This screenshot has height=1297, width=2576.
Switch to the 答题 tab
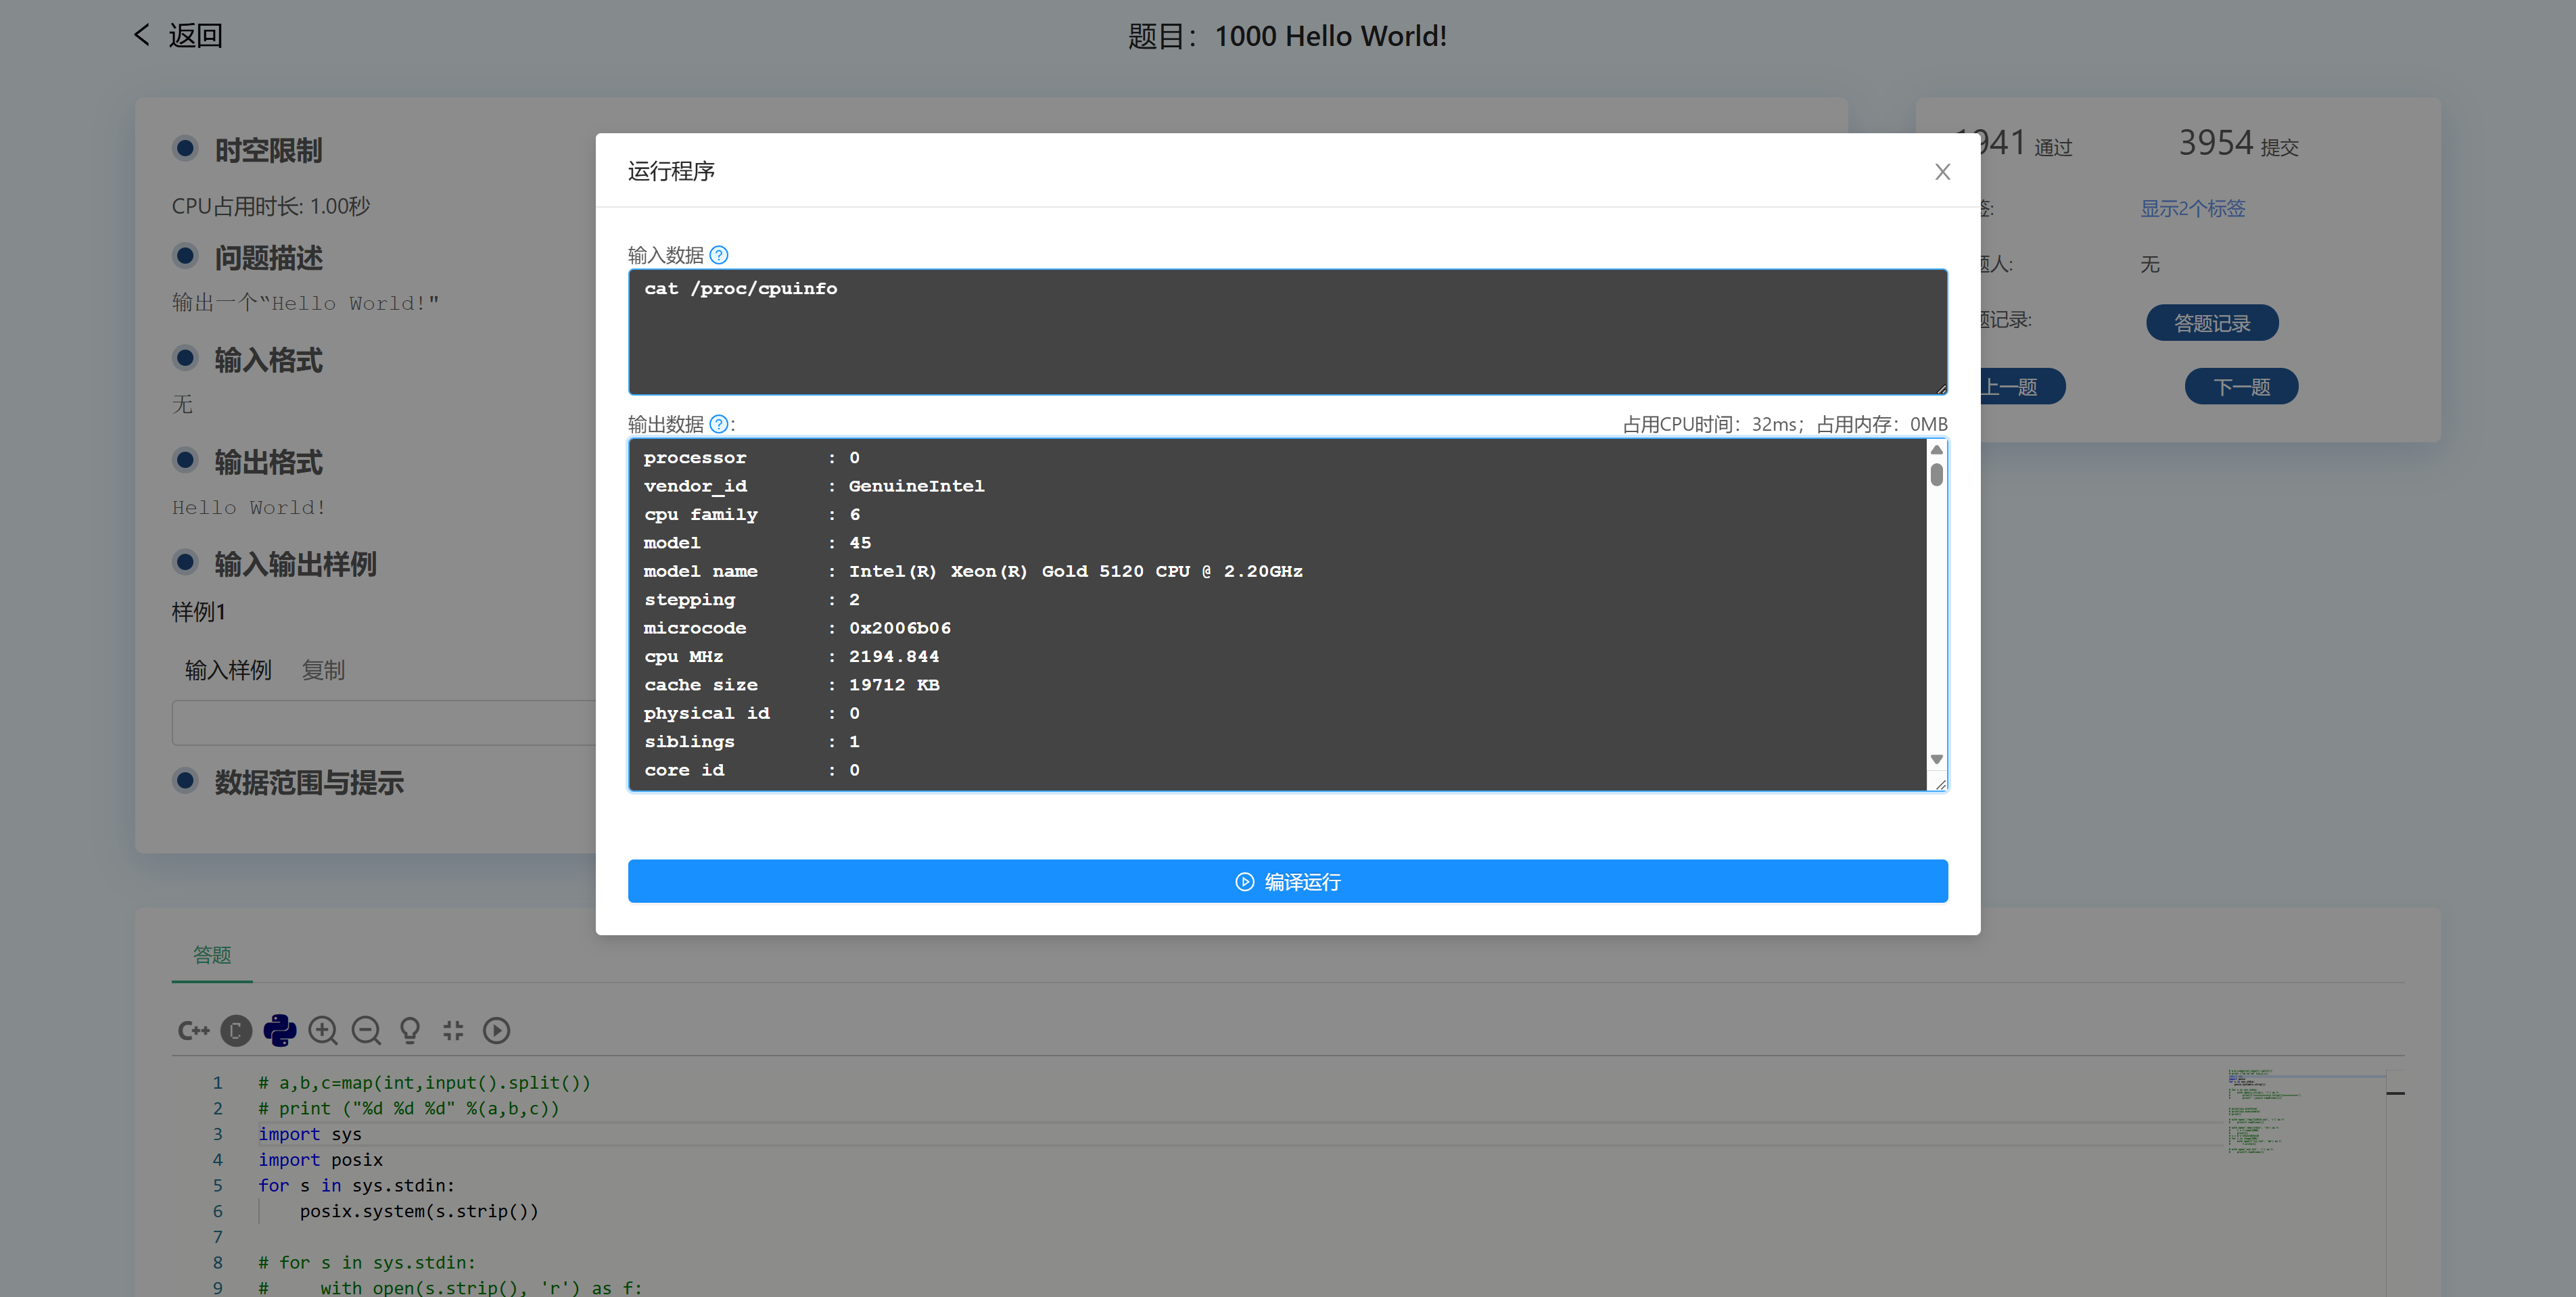point(212,955)
